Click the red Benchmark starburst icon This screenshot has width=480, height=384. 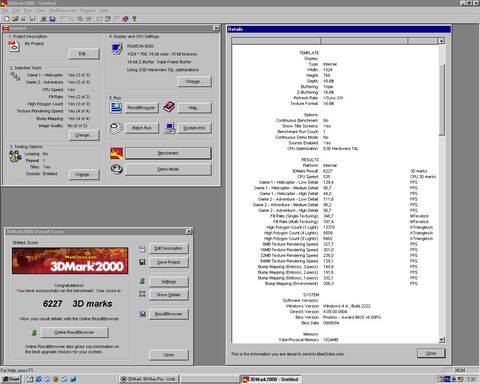(117, 153)
